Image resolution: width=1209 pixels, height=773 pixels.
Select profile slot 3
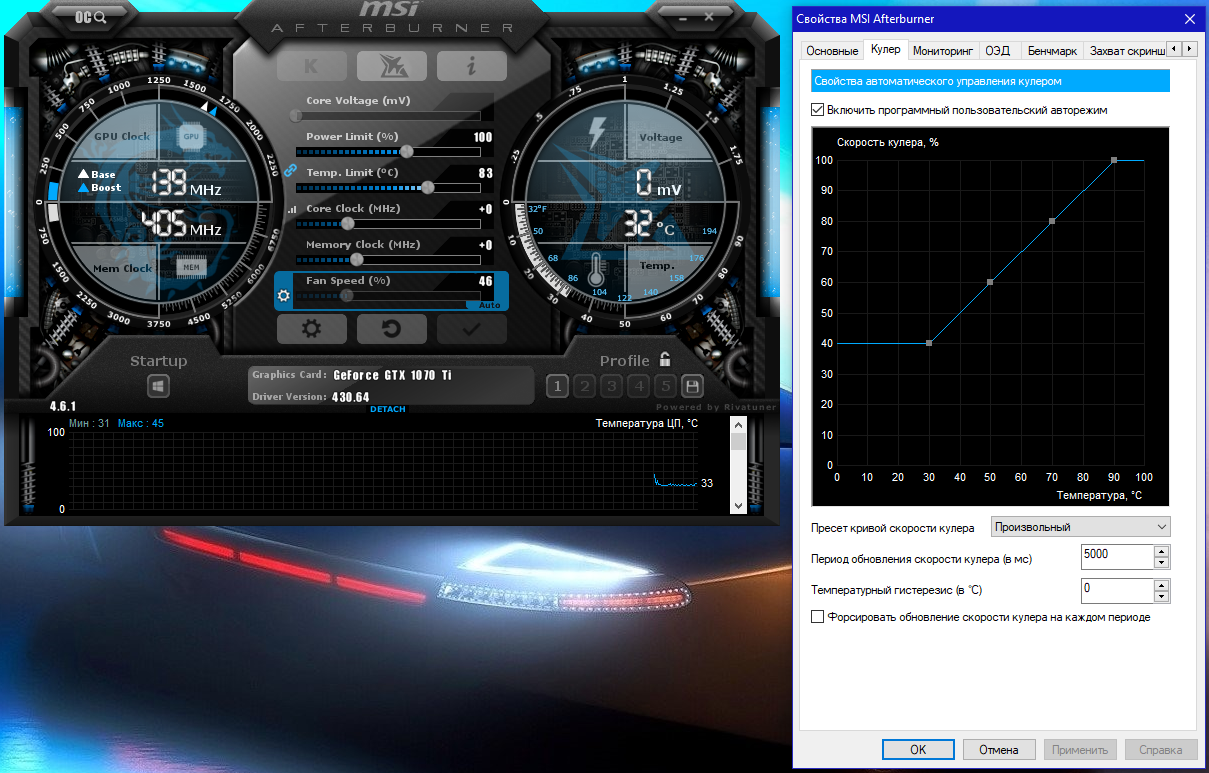click(612, 386)
